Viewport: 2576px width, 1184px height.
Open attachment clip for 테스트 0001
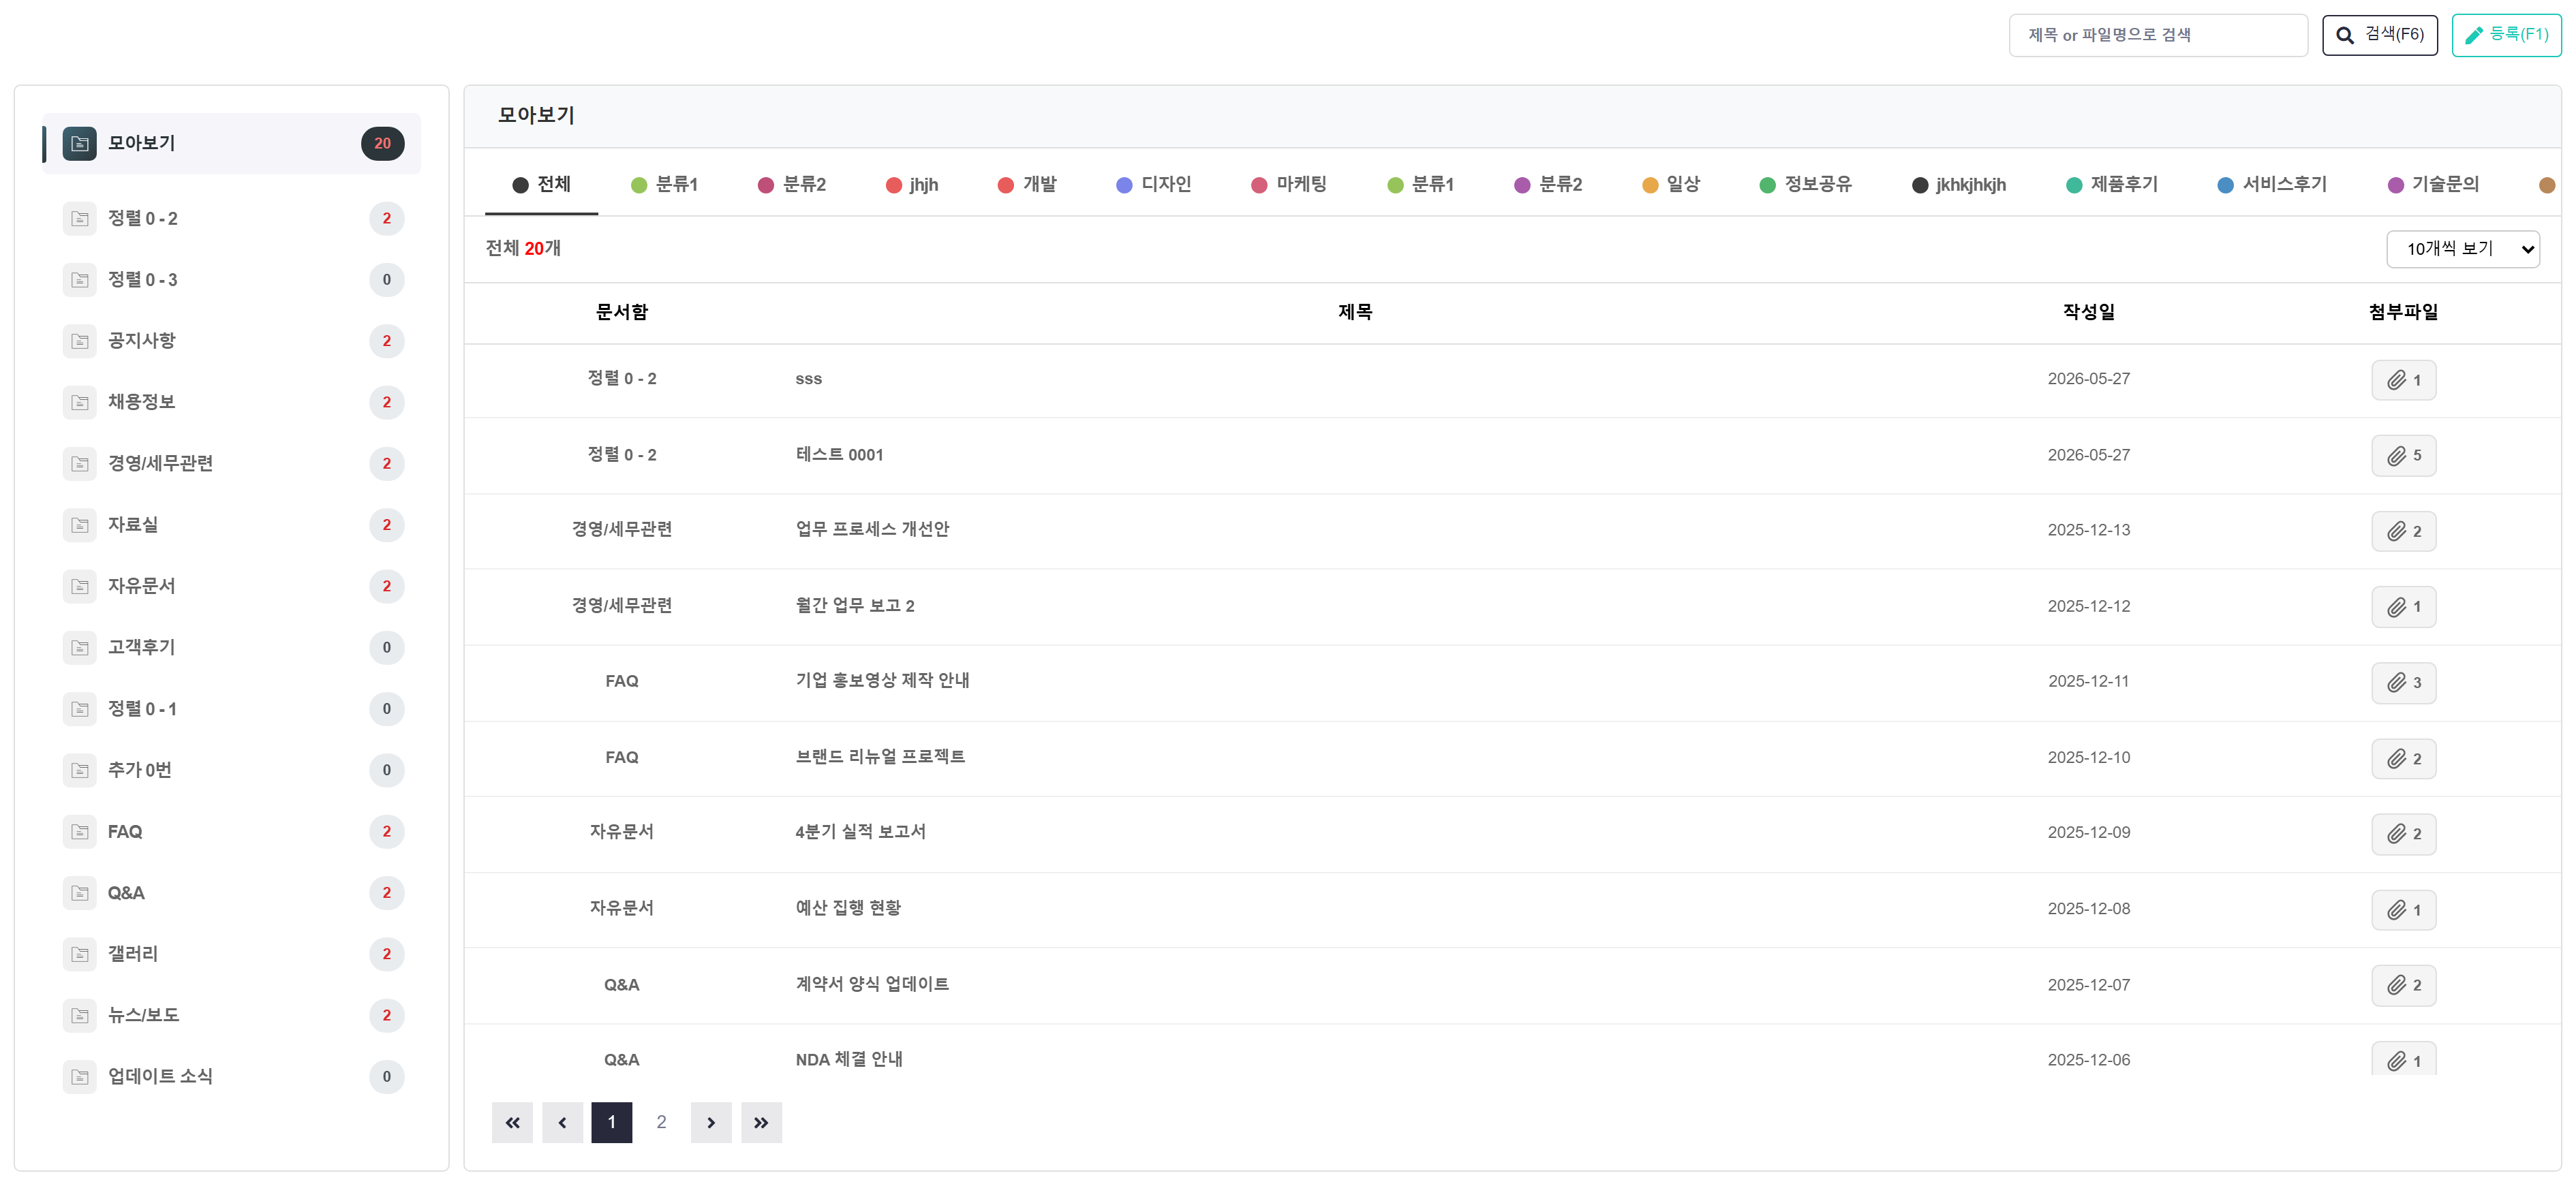click(2403, 456)
